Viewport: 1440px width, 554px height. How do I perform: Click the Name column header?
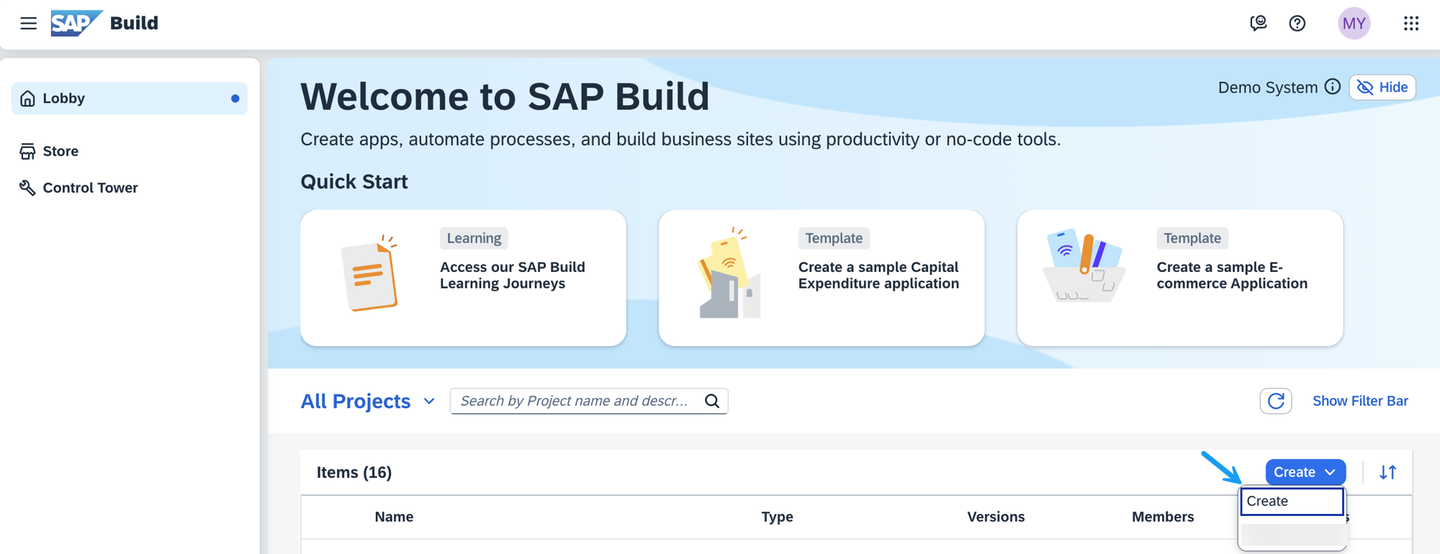coord(394,517)
